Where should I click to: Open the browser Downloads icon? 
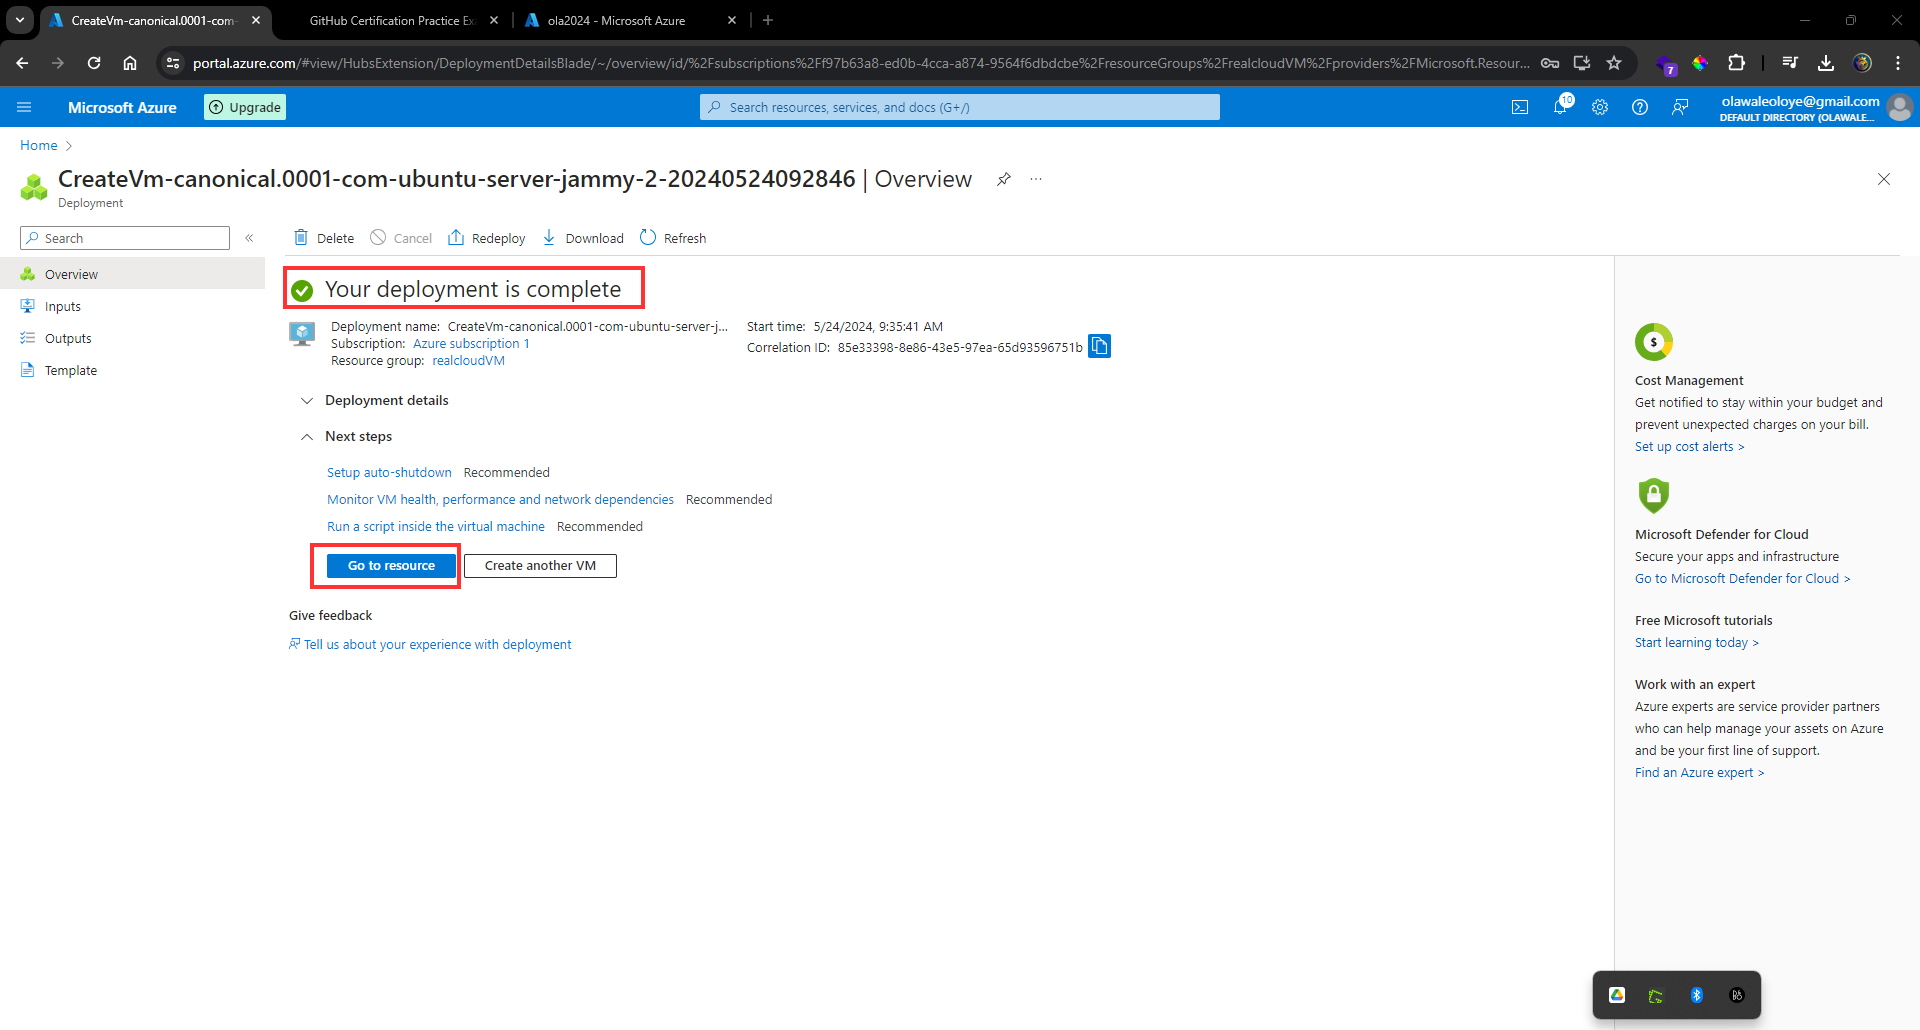click(1826, 63)
